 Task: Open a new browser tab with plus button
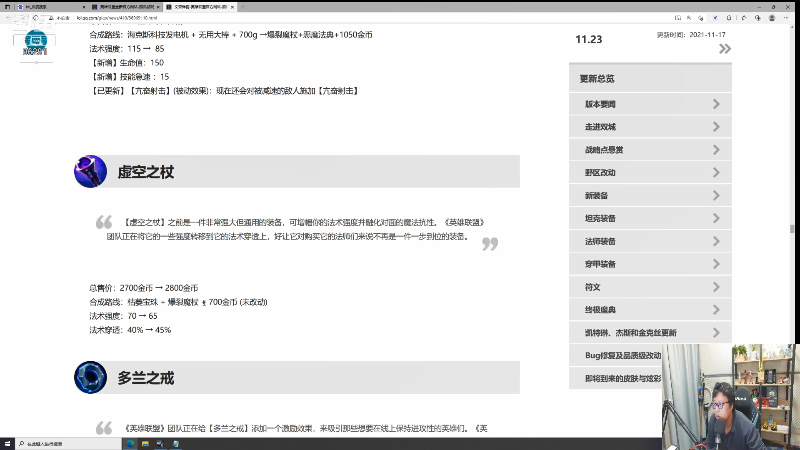pos(243,7)
